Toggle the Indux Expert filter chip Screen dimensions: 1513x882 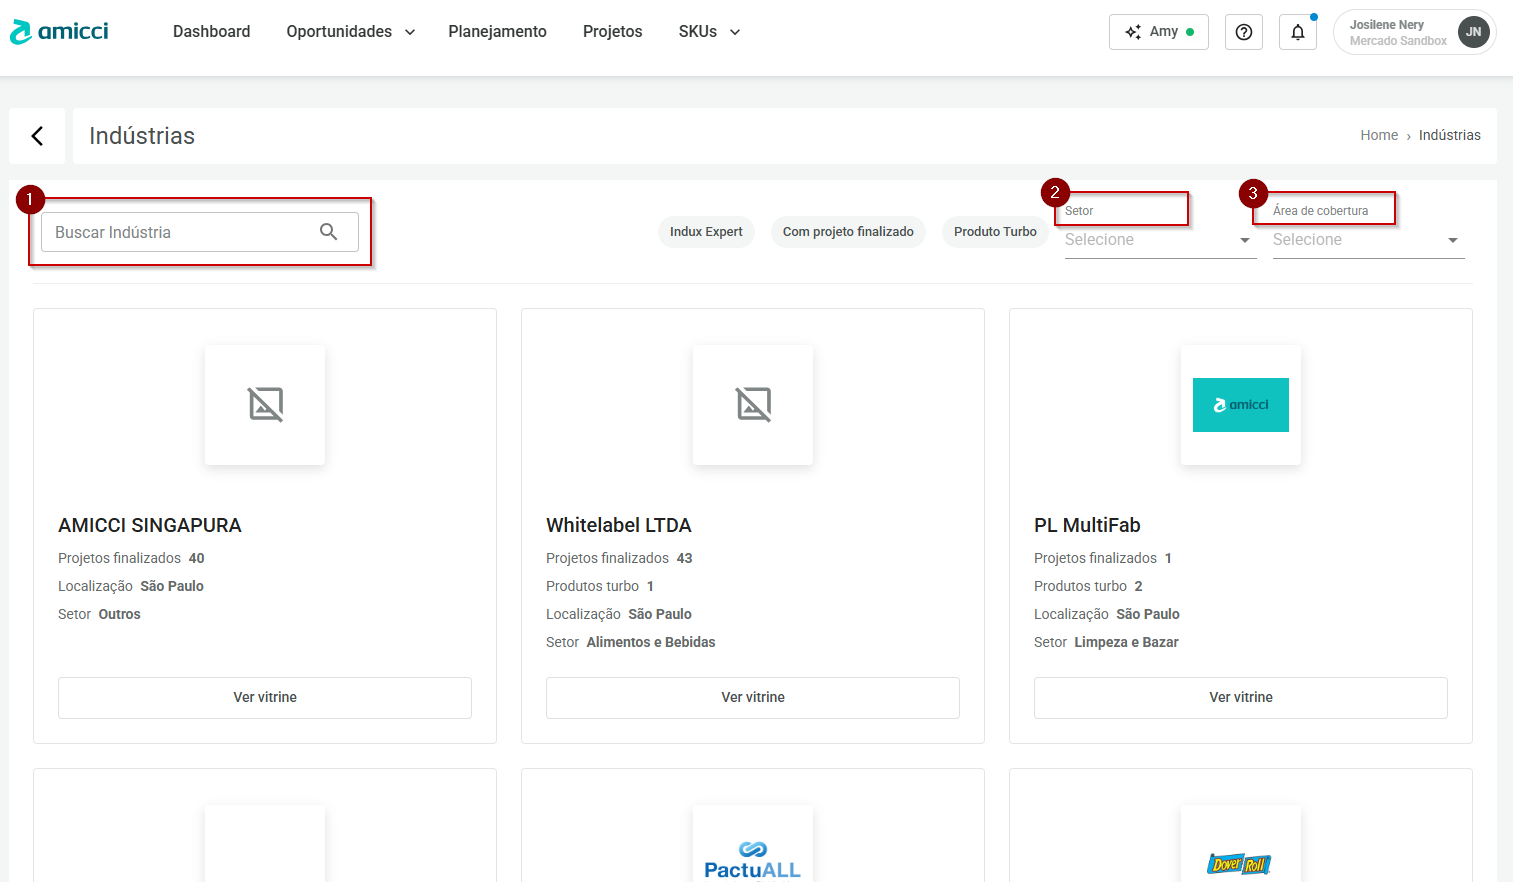706,232
